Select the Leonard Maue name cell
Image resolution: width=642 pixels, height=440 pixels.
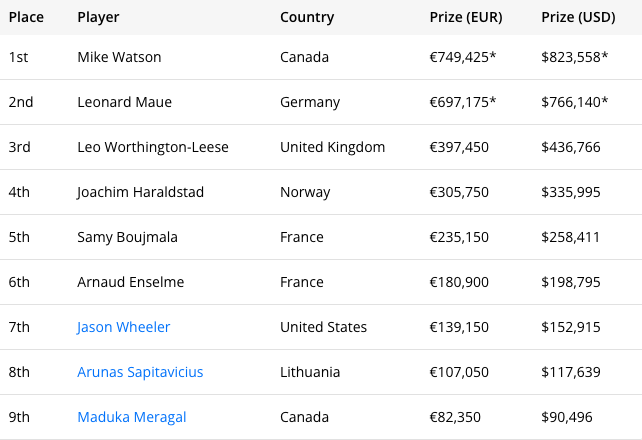pyautogui.click(x=124, y=102)
